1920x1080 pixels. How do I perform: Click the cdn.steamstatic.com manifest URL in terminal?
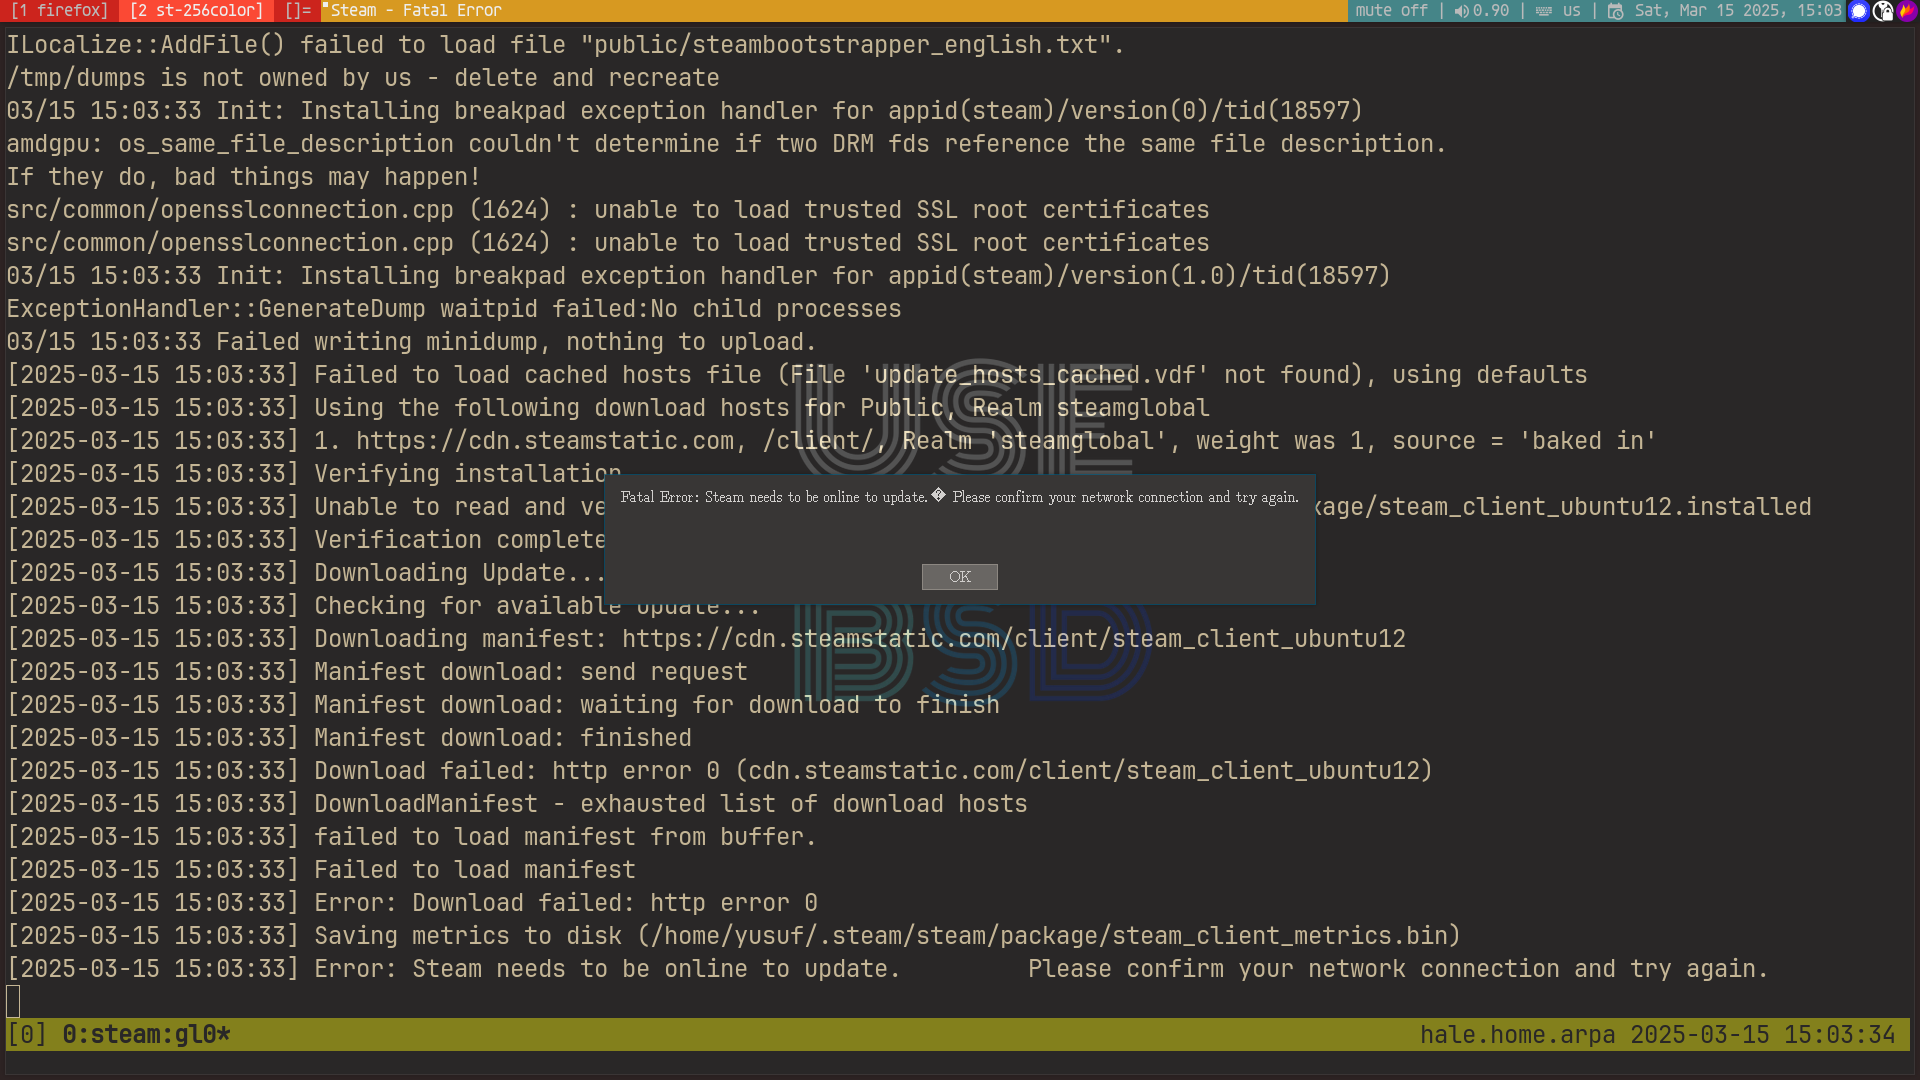click(1013, 639)
